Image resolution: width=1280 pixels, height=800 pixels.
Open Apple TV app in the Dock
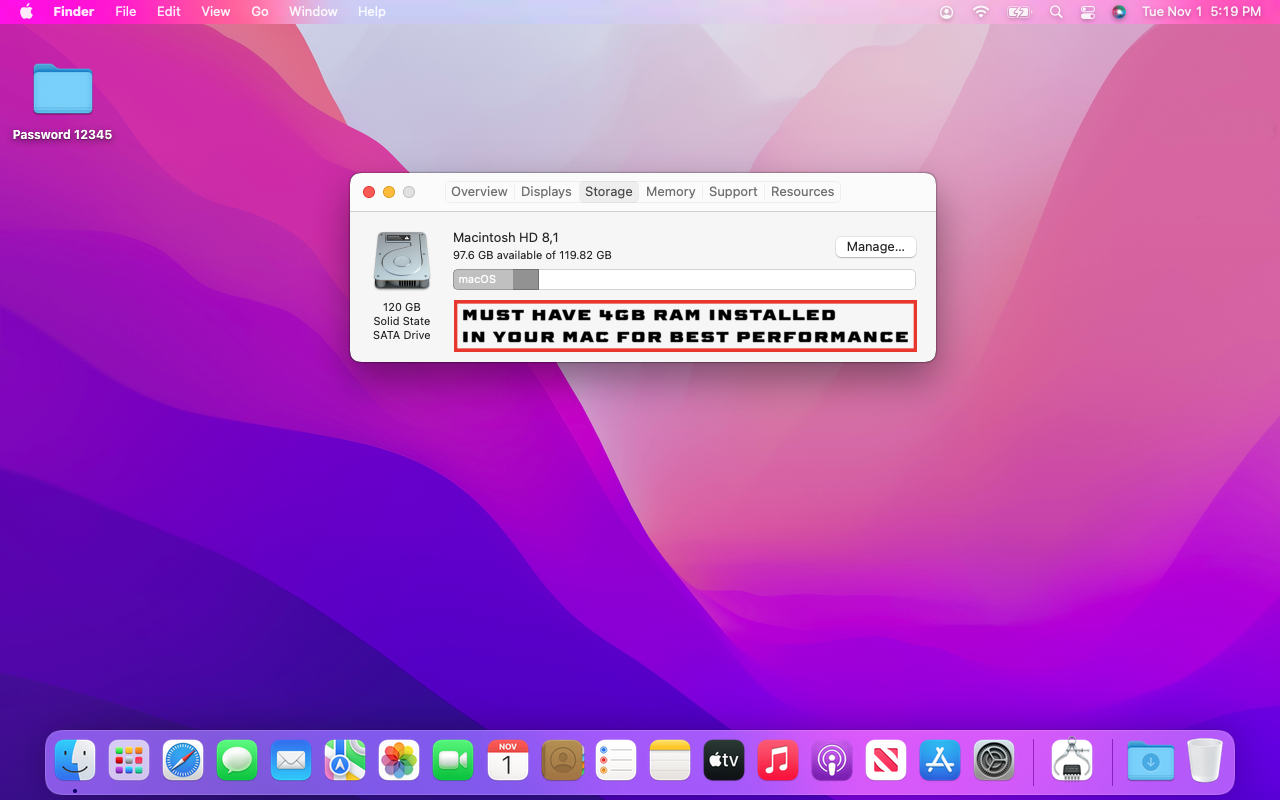[x=723, y=760]
